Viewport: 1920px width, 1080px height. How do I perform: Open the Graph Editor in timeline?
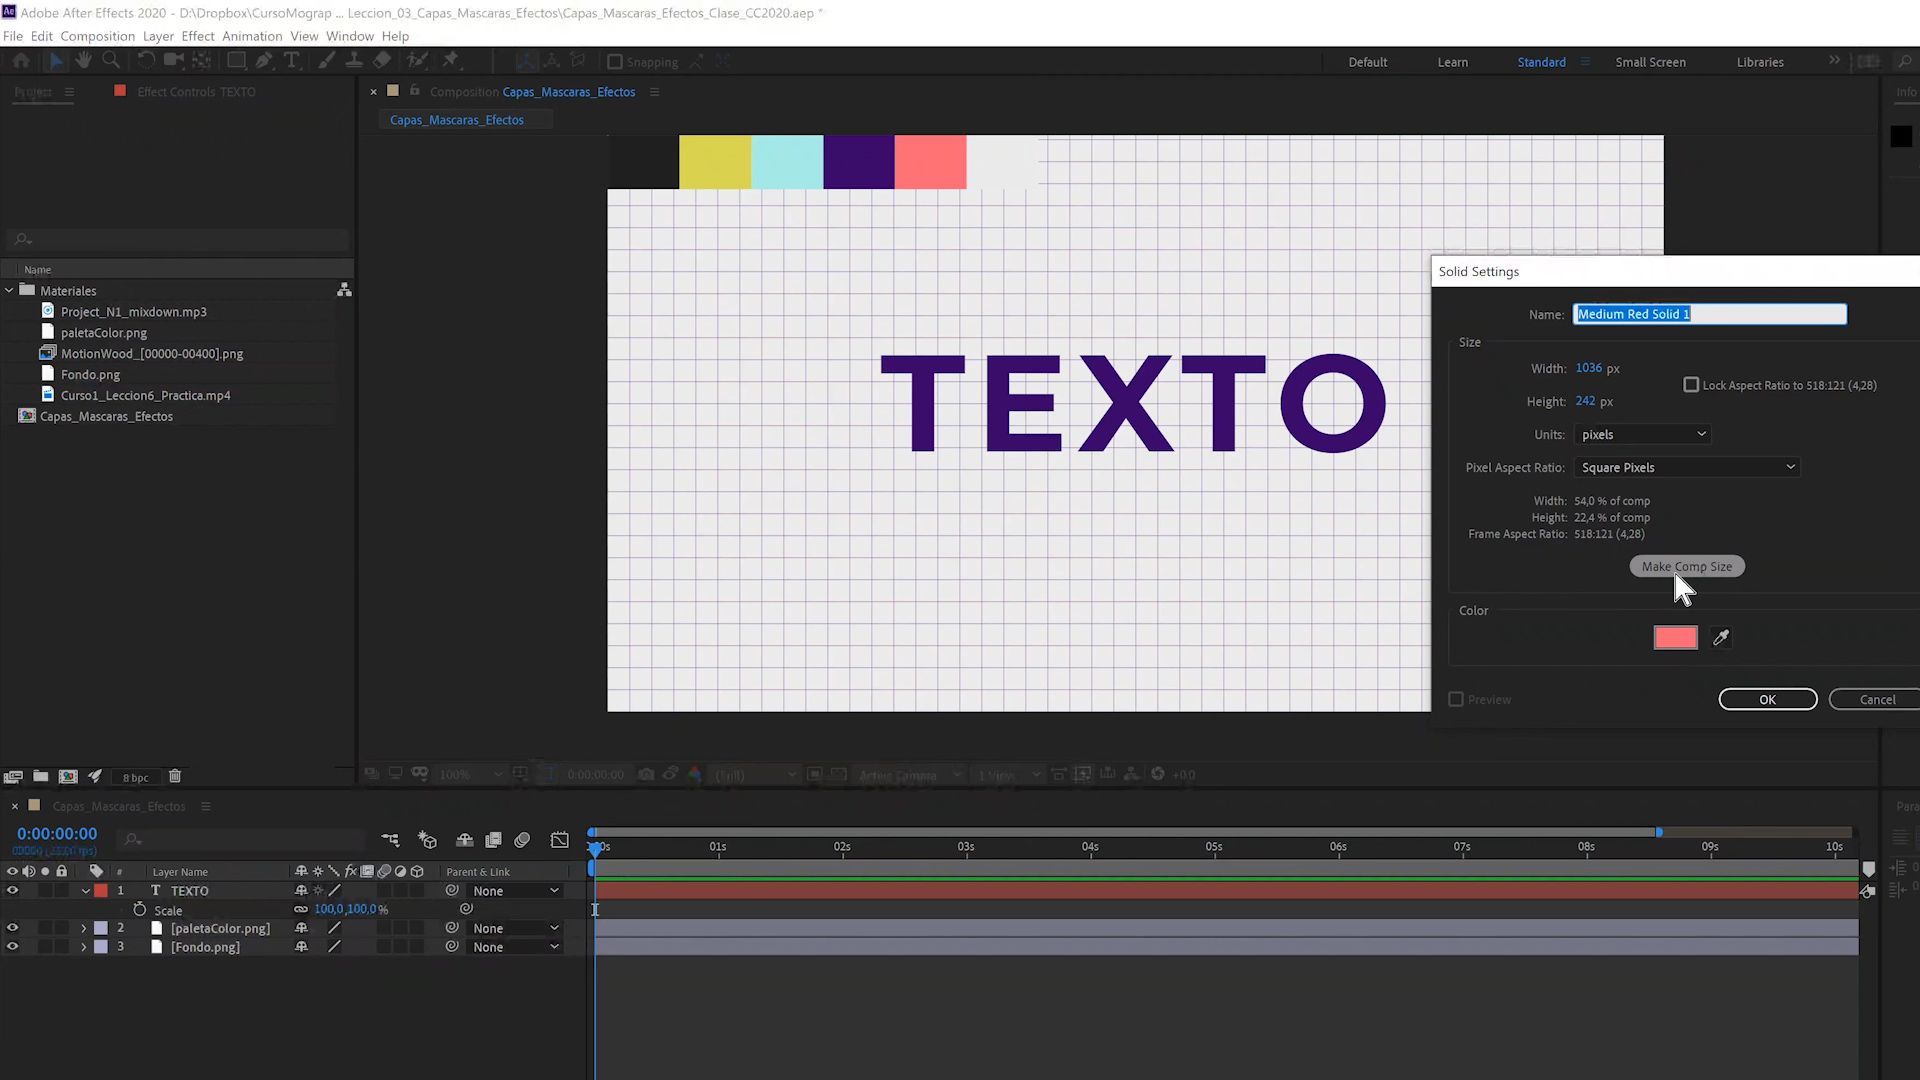(560, 840)
